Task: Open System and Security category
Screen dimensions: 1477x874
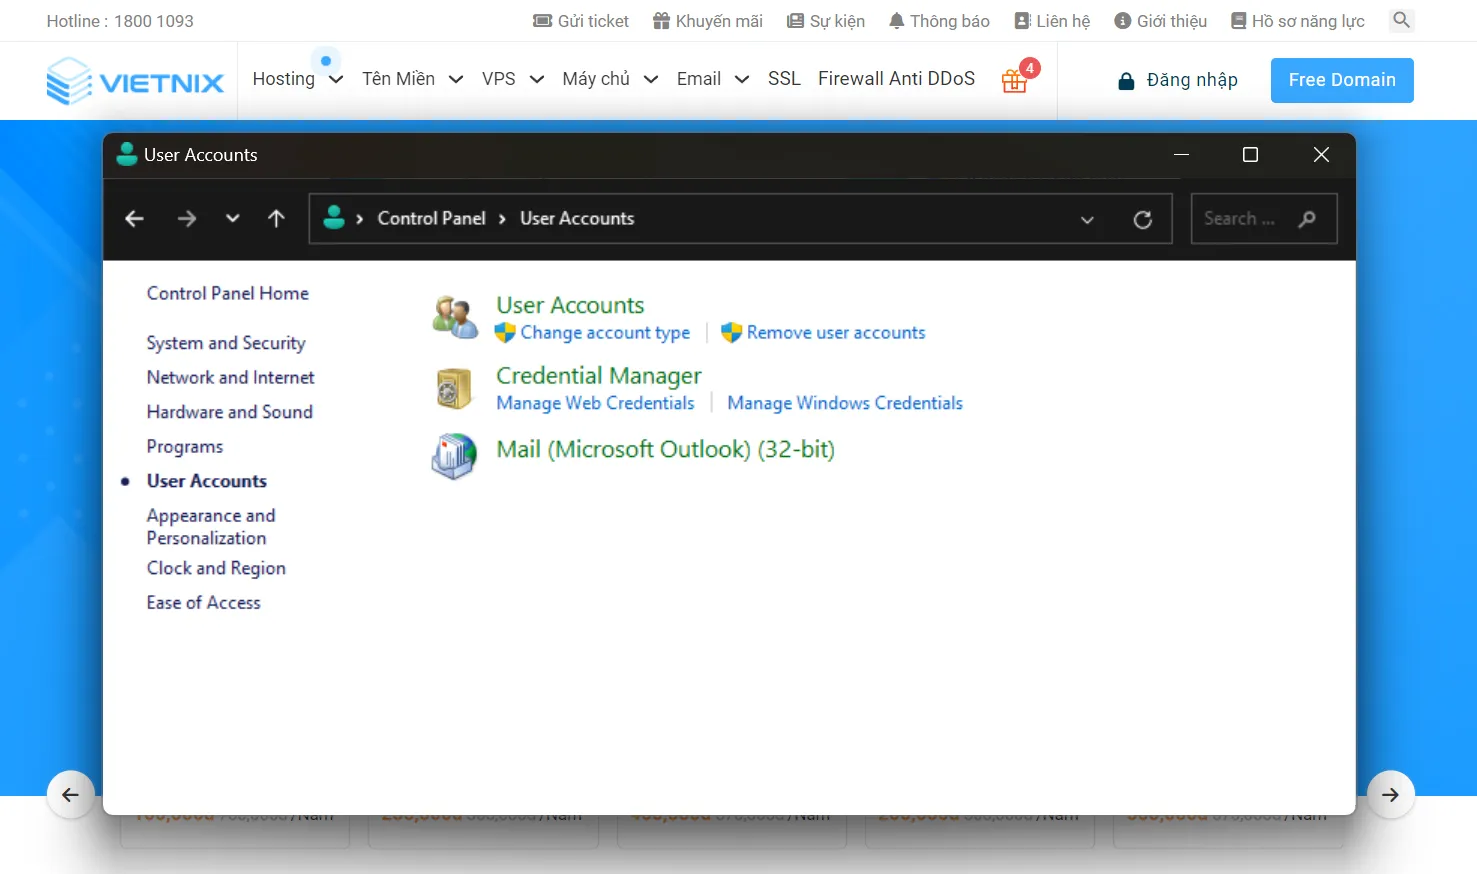Action: [x=226, y=343]
